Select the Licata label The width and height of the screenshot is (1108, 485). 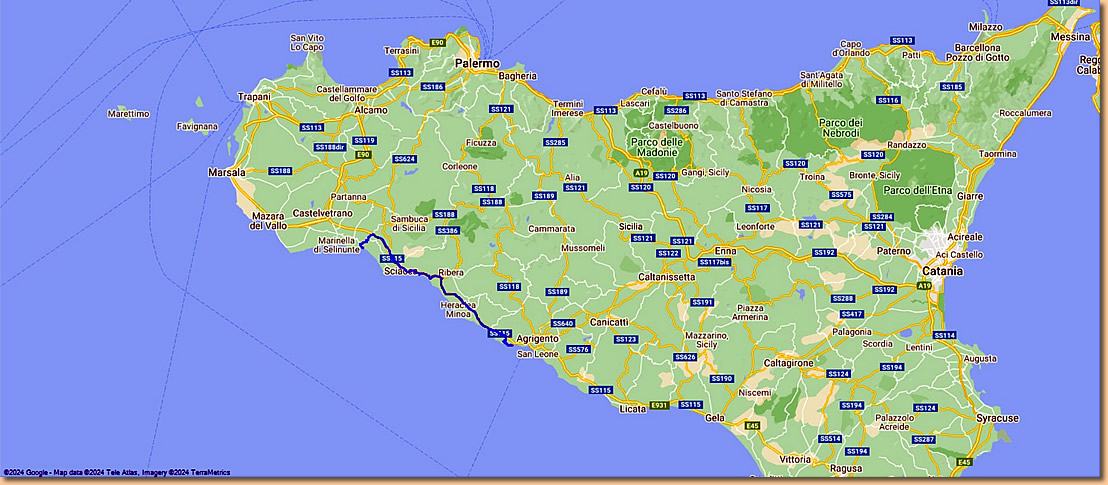pyautogui.click(x=632, y=409)
